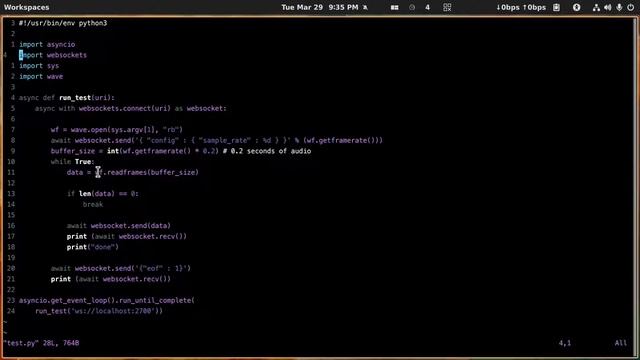
Task: Click the microphone icon in top bar
Action: click(619, 7)
